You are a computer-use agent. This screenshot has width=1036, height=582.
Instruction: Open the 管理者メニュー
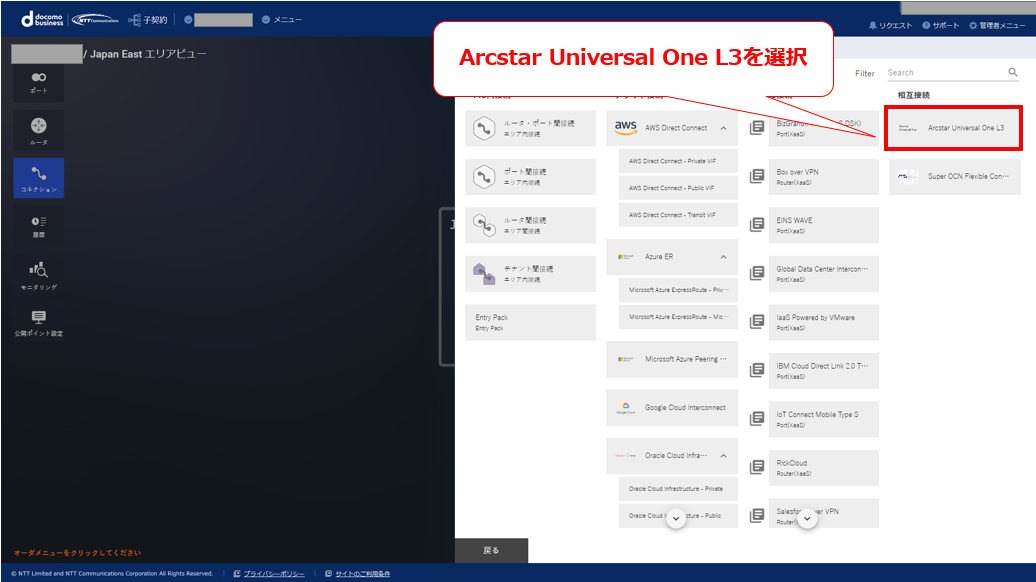pyautogui.click(x=997, y=25)
